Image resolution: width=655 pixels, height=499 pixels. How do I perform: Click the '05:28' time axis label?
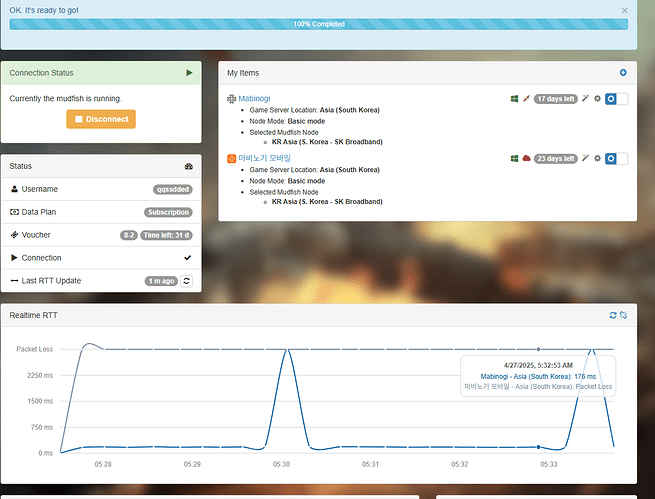103,464
